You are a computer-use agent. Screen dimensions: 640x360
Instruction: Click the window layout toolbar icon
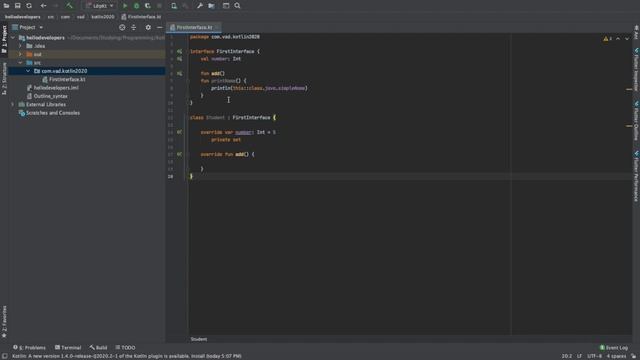[226, 6]
